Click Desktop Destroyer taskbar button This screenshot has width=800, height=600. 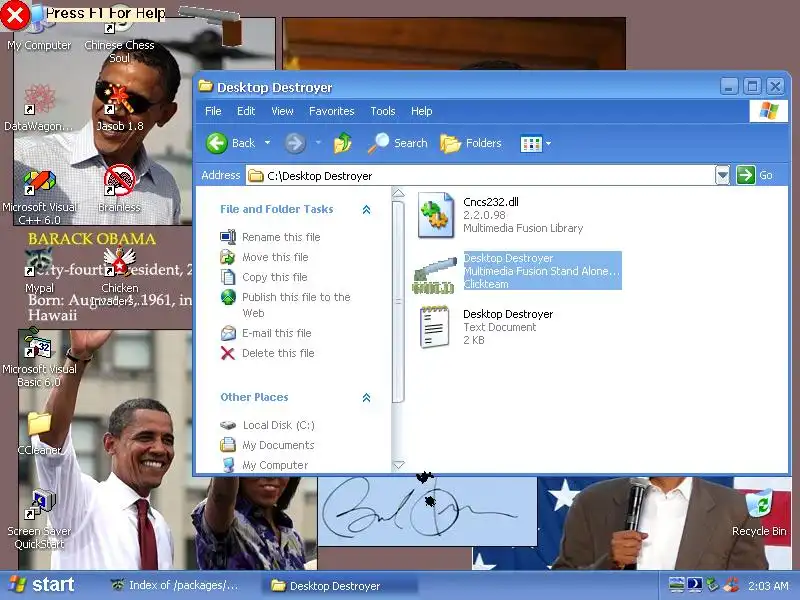339,586
